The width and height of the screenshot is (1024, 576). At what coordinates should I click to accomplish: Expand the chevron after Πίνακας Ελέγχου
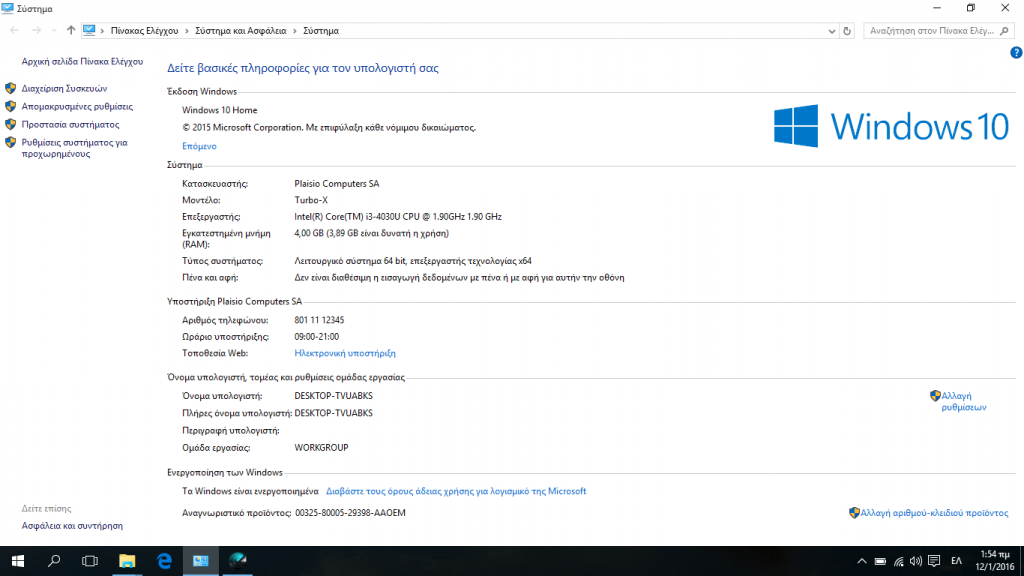[187, 31]
